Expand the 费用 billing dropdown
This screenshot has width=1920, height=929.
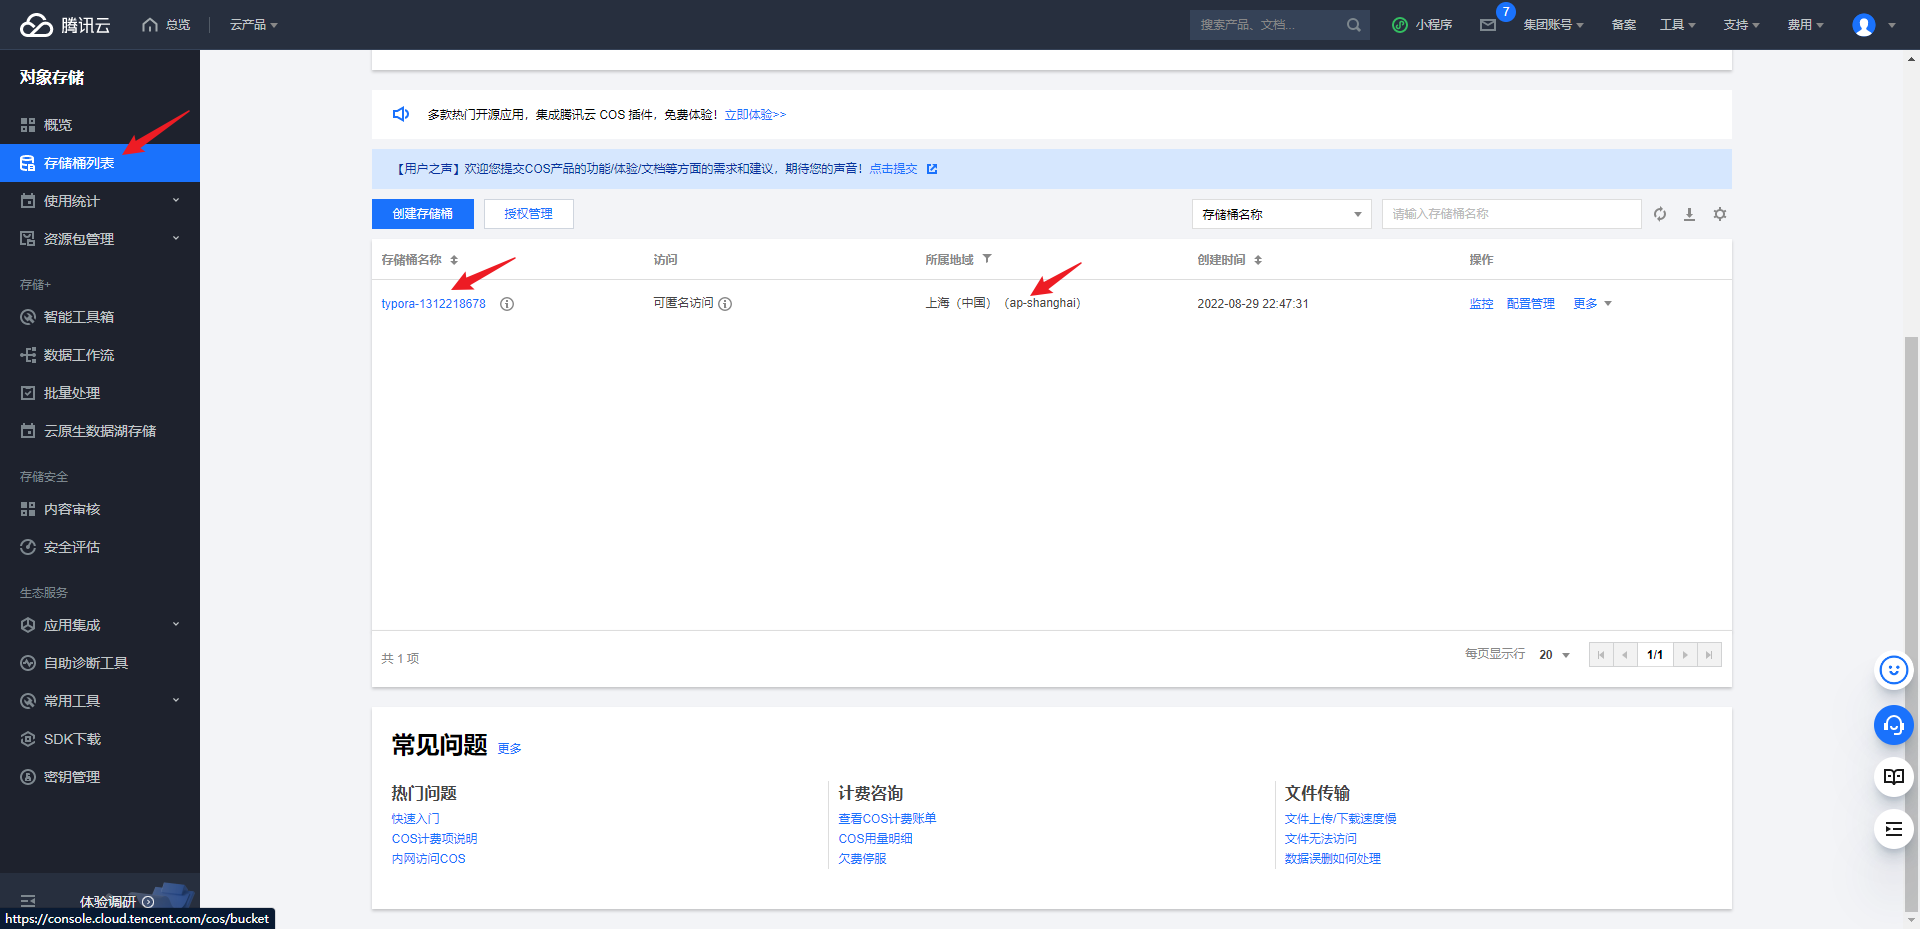tap(1805, 25)
